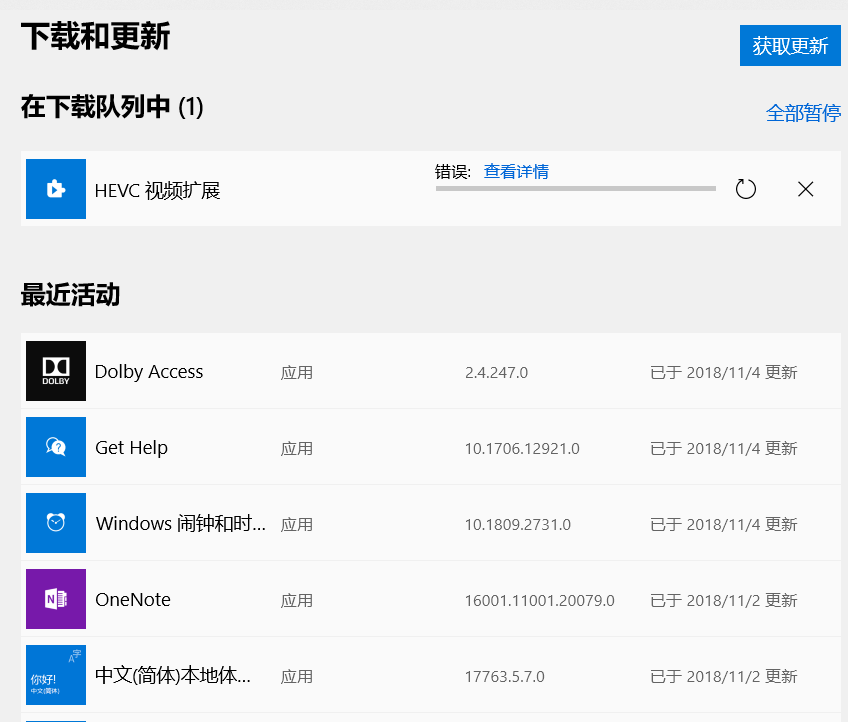The height and width of the screenshot is (722, 848).
Task: Click 应用 type in Get Help row
Action: [x=297, y=449]
